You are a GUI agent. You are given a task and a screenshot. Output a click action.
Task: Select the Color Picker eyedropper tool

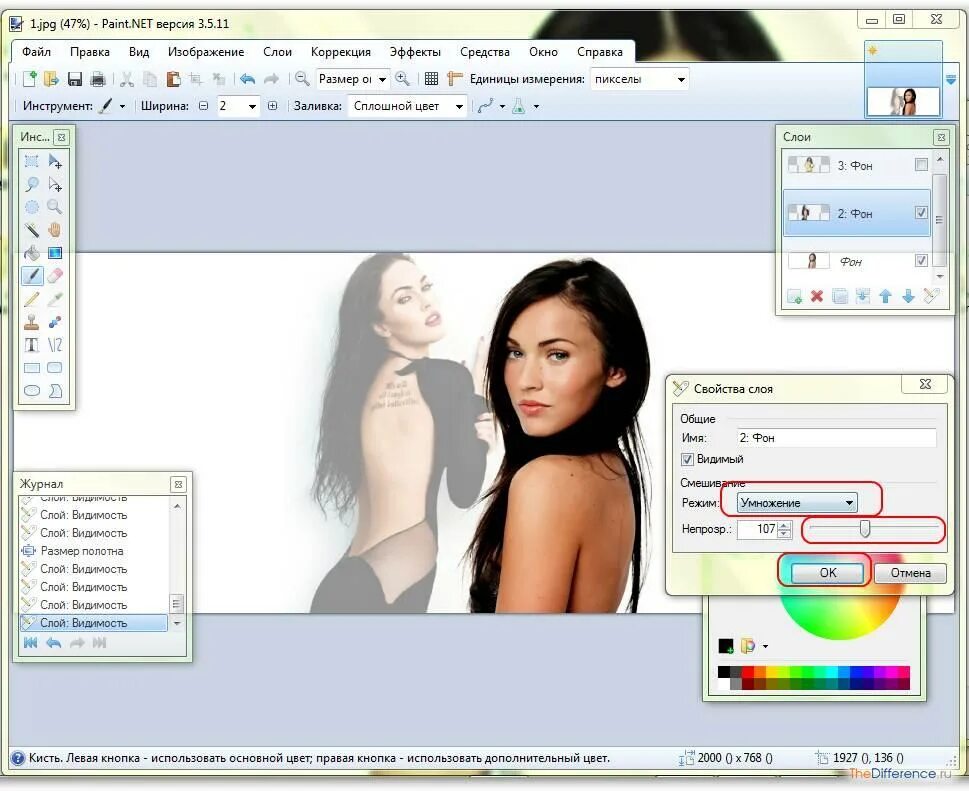(55, 299)
